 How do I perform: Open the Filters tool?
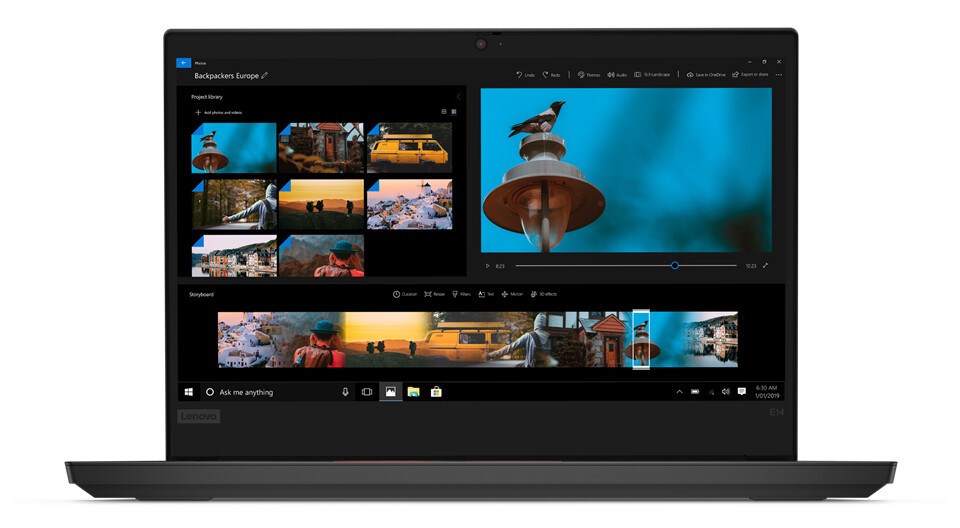point(461,295)
